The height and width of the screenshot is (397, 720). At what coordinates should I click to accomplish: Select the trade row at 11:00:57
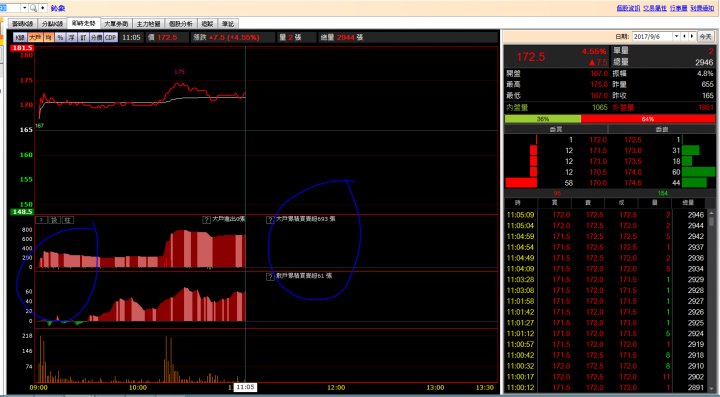[605, 344]
